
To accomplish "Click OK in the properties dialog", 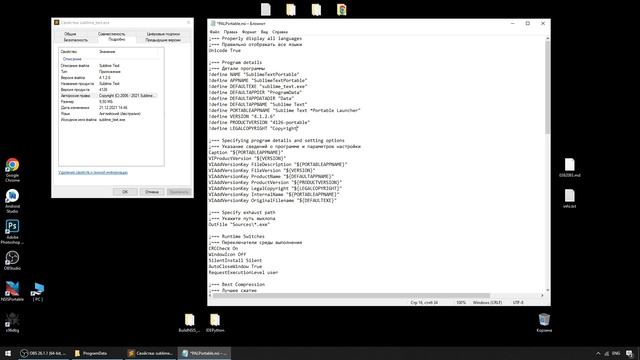I will [x=125, y=192].
